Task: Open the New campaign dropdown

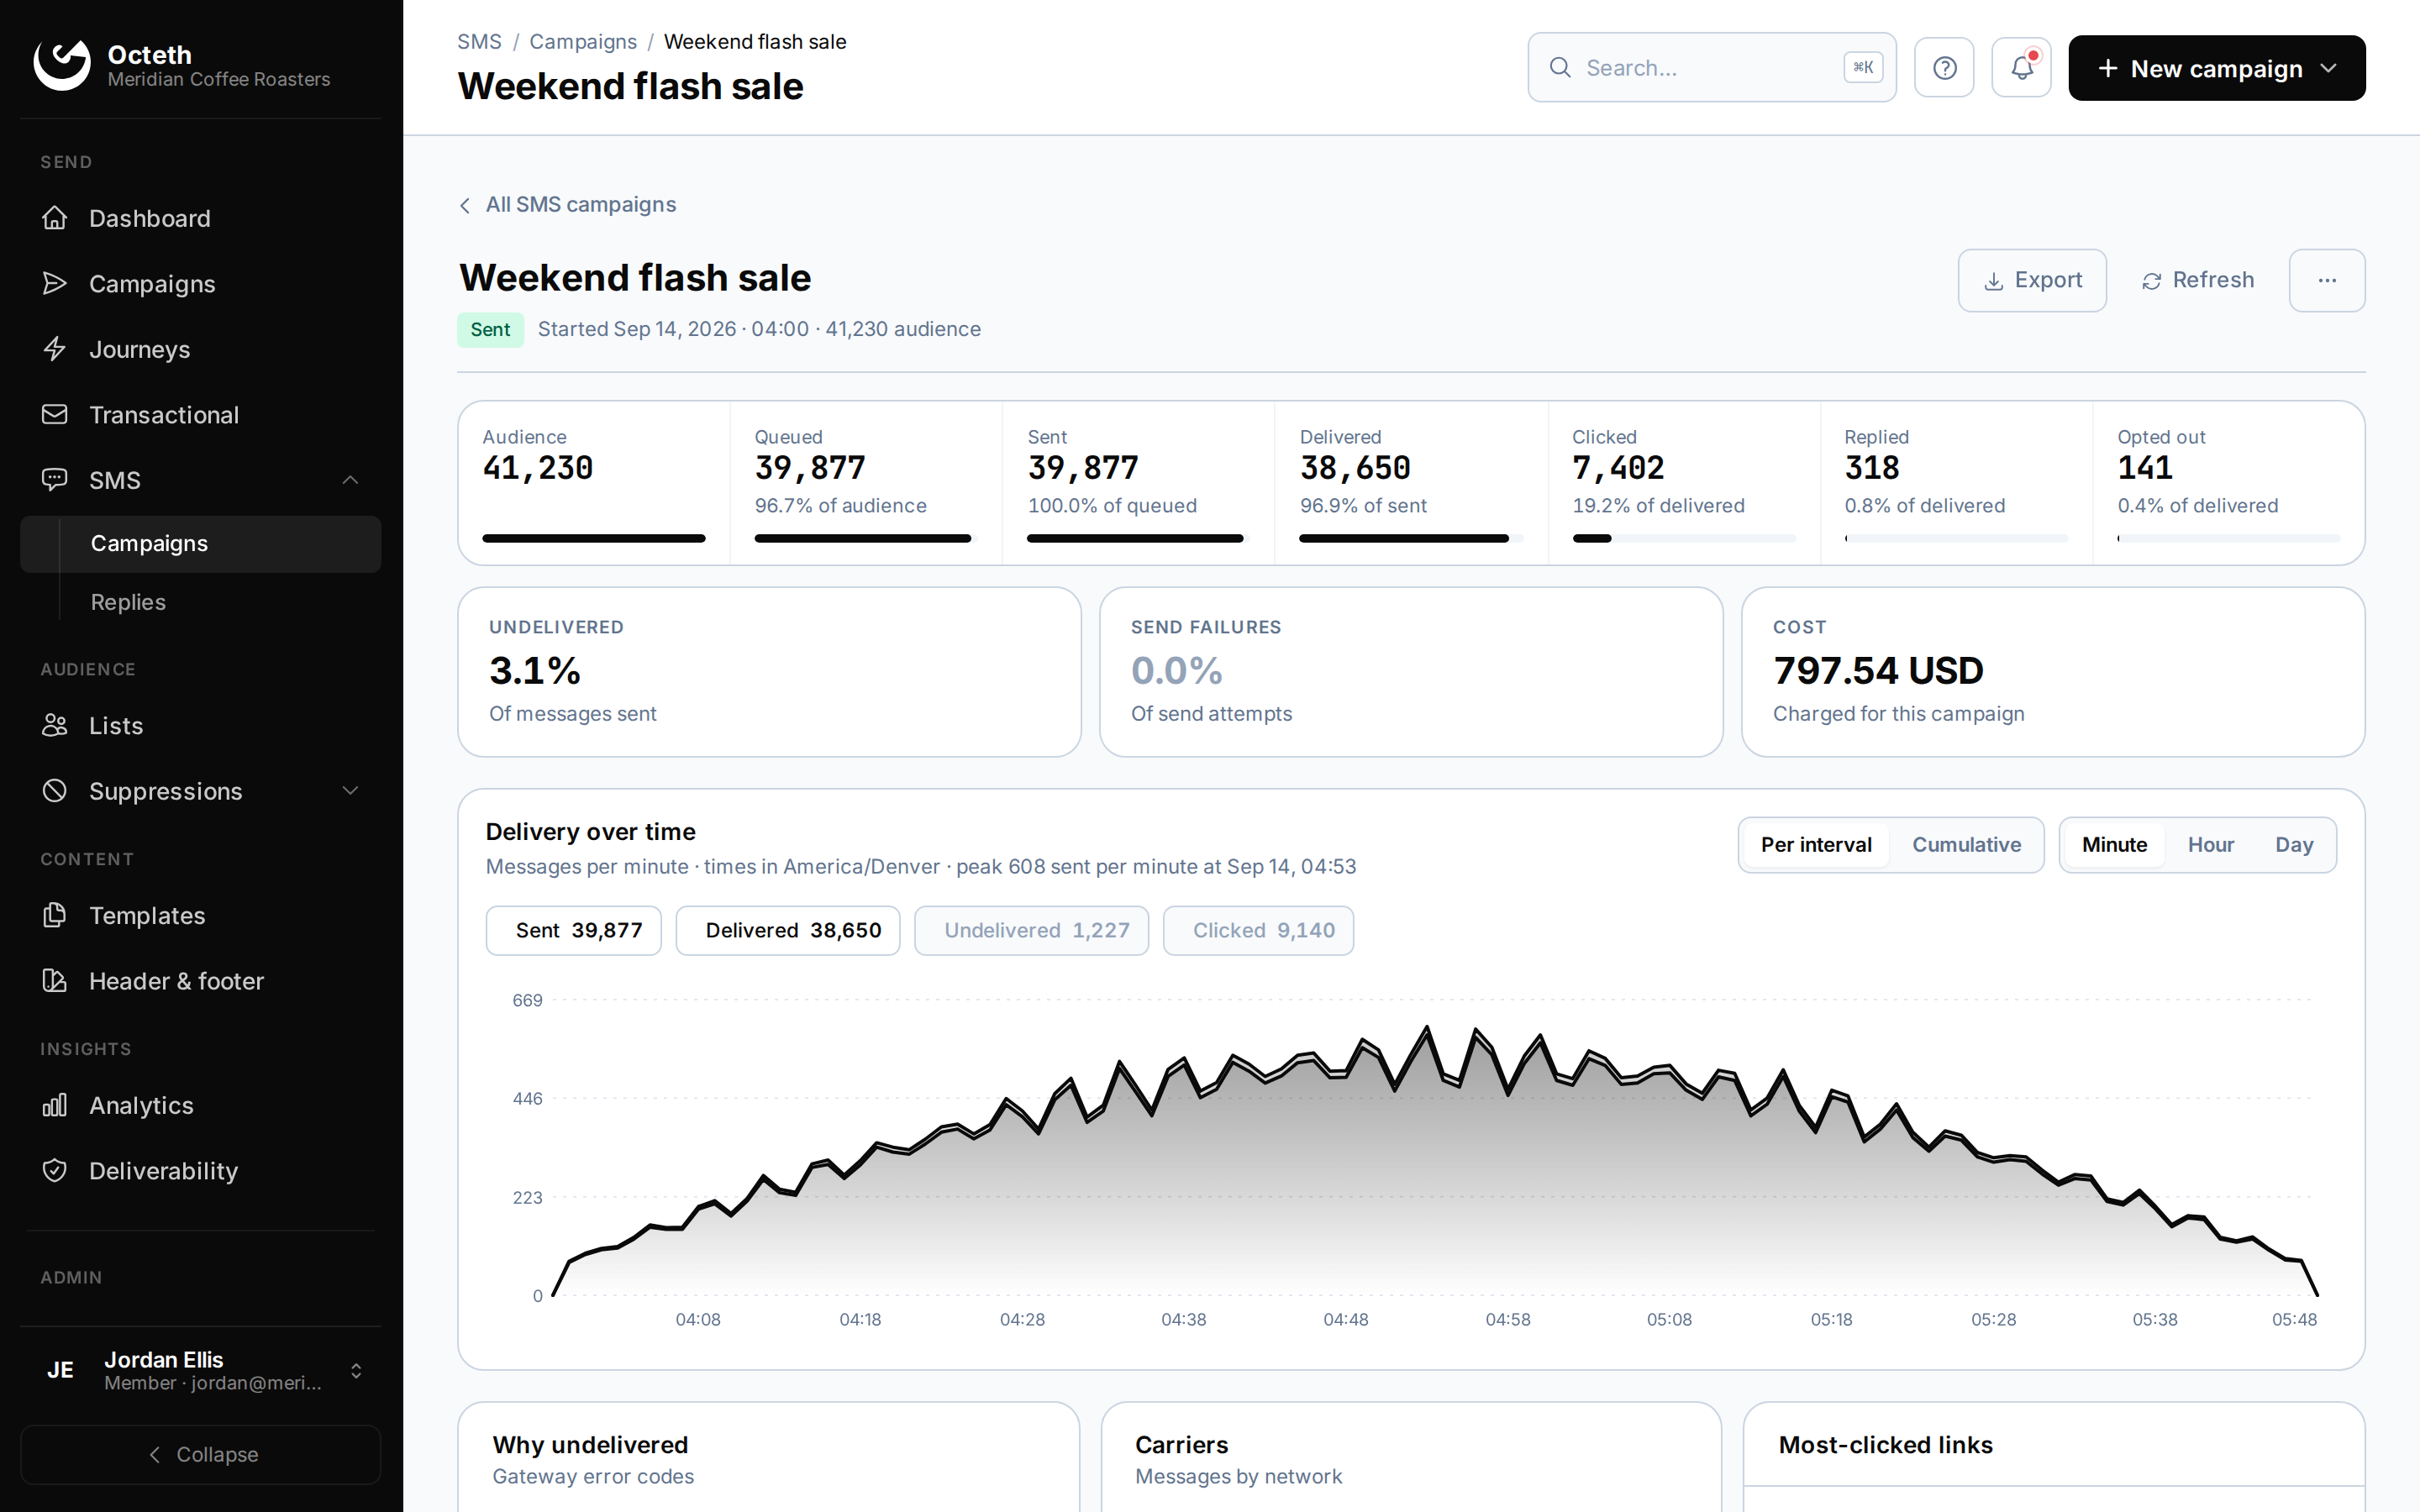Action: coord(2216,68)
